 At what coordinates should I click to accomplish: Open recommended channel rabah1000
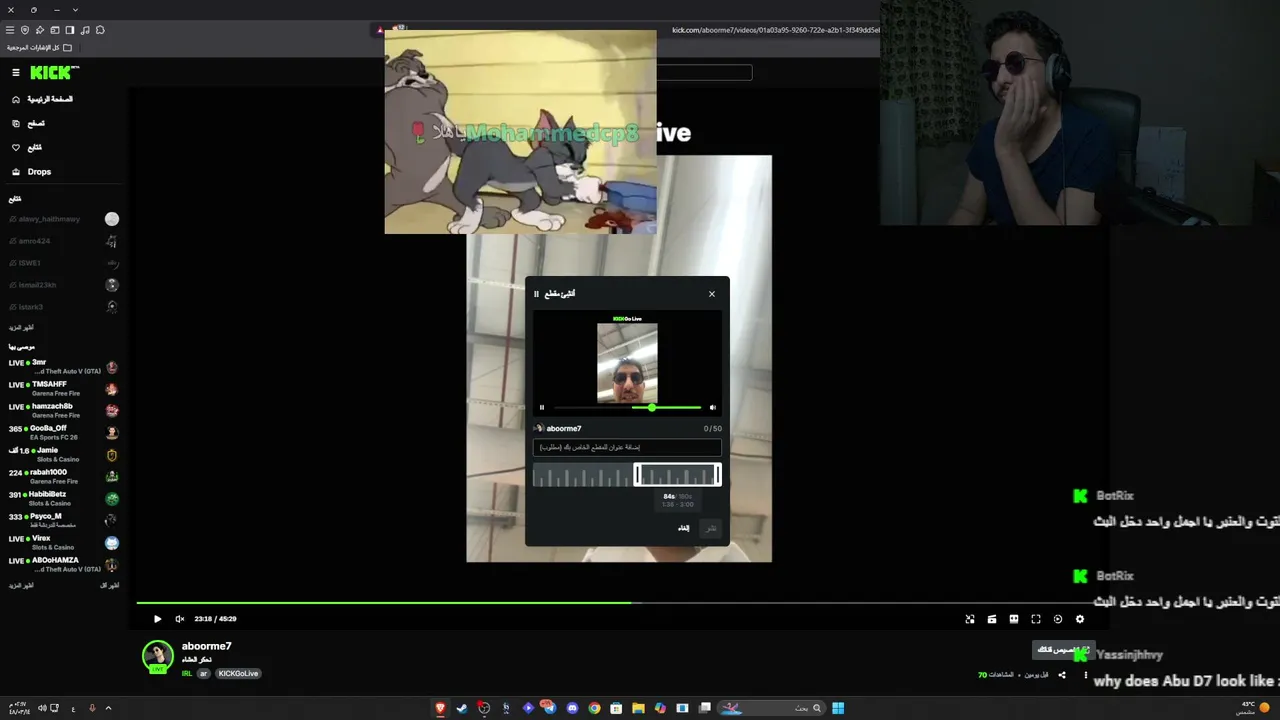click(63, 476)
